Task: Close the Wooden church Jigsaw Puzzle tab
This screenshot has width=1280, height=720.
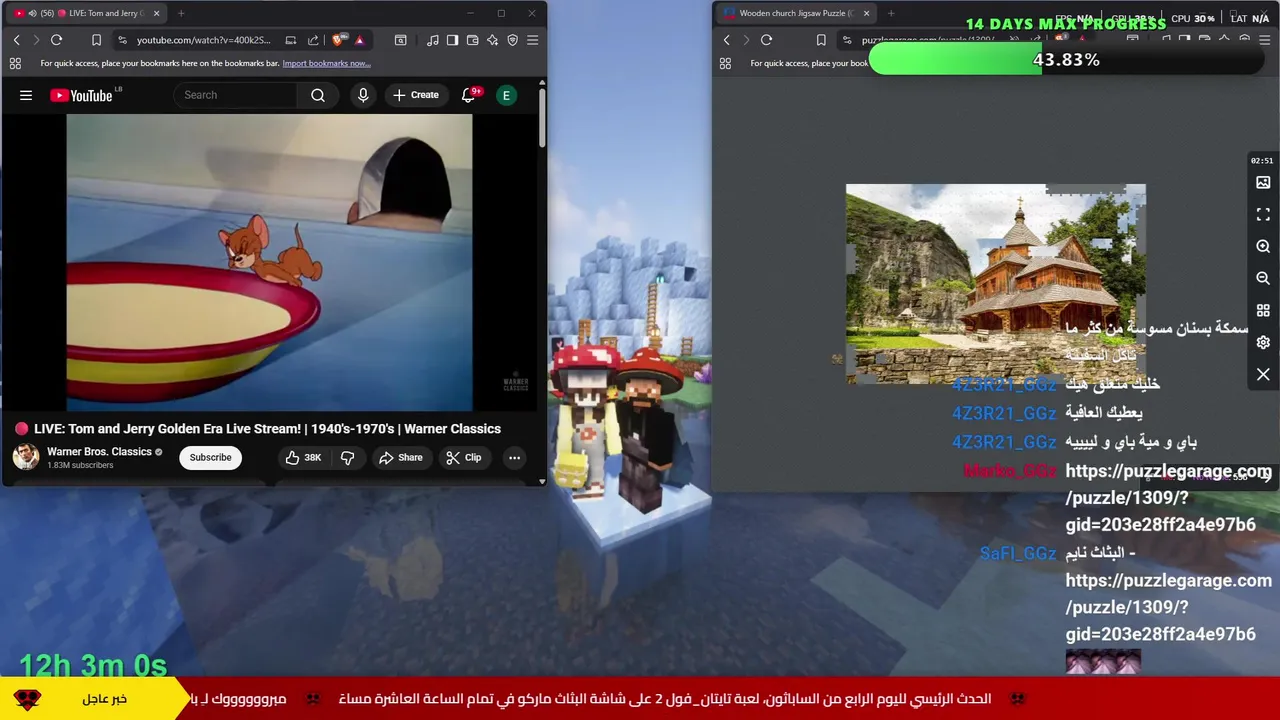Action: point(866,13)
